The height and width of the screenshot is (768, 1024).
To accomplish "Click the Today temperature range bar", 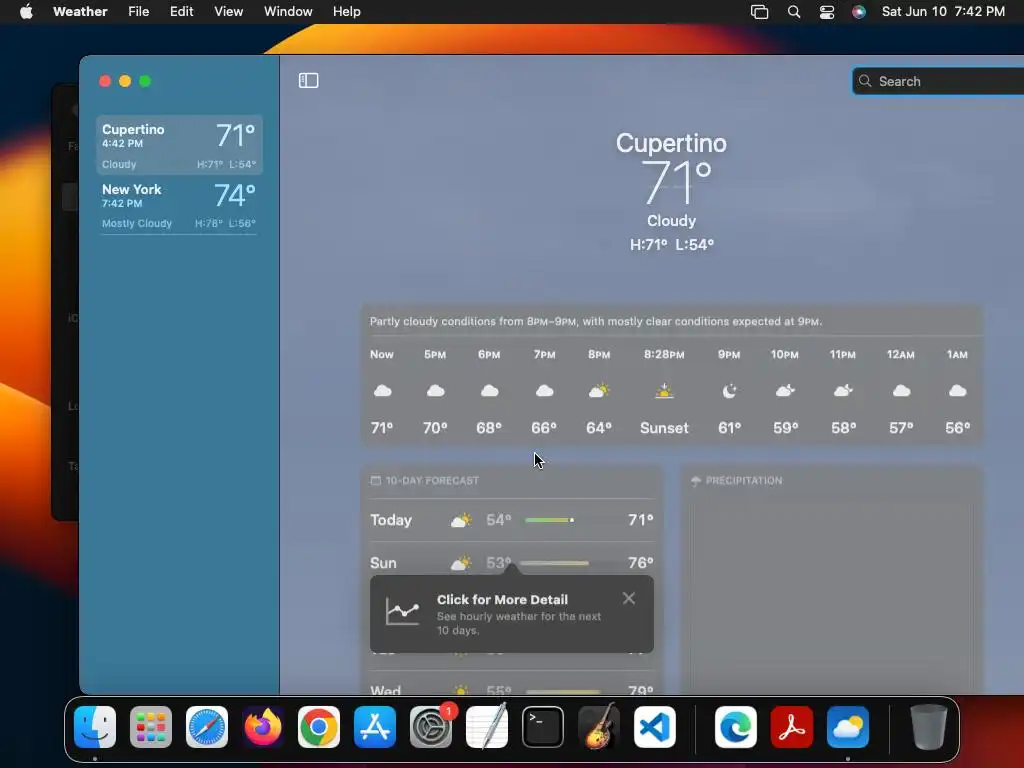I will click(549, 520).
